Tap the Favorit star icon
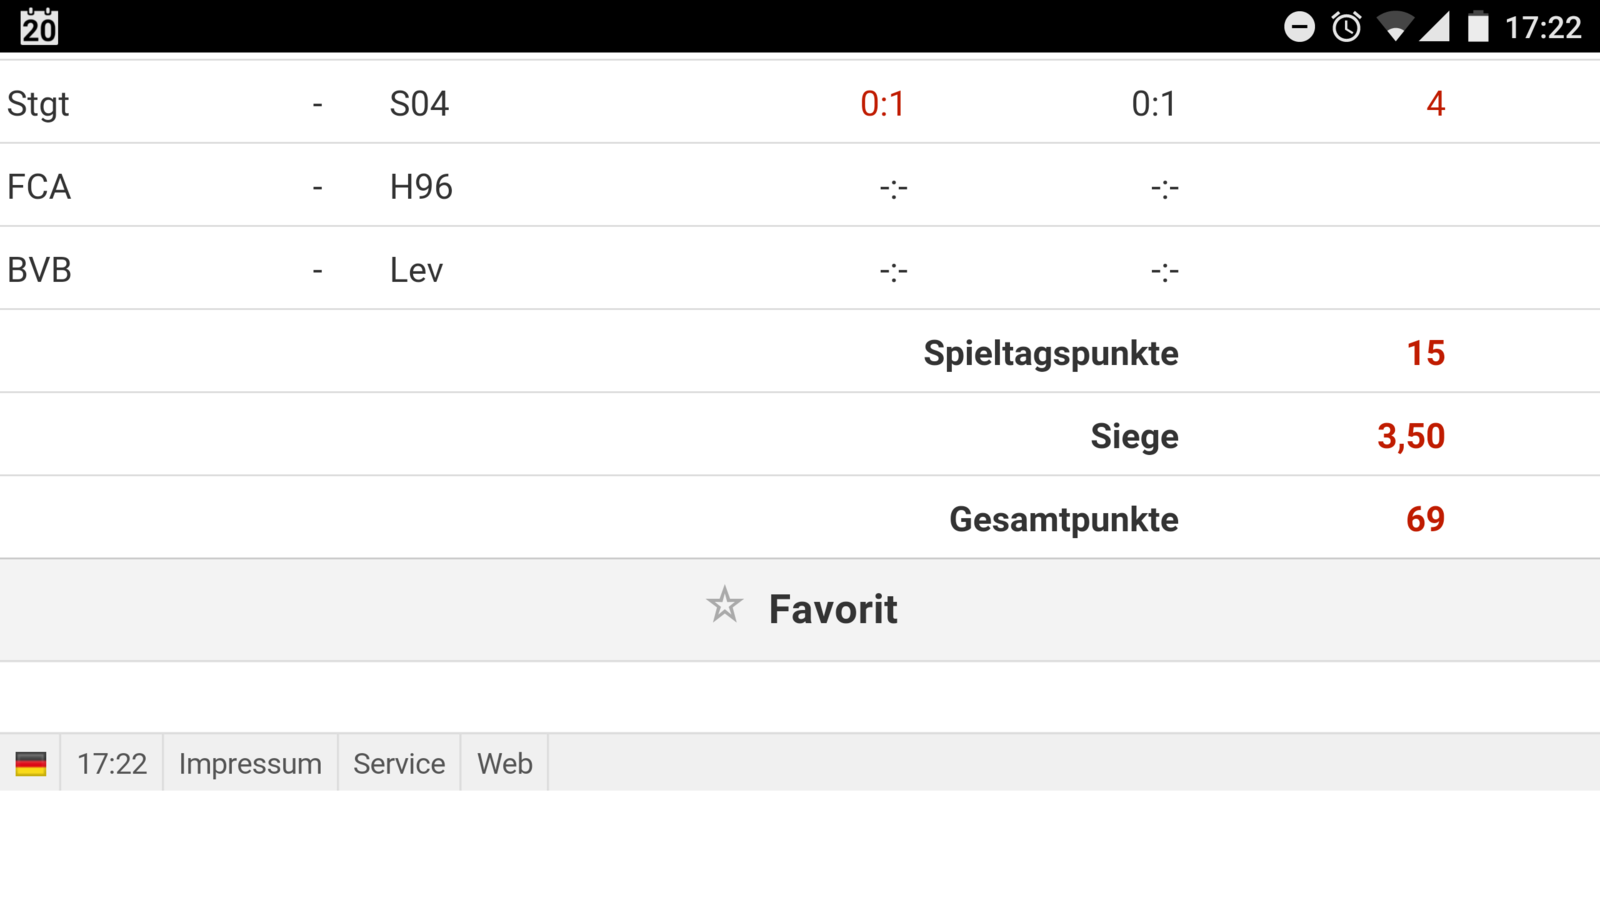1600x900 pixels. (724, 606)
